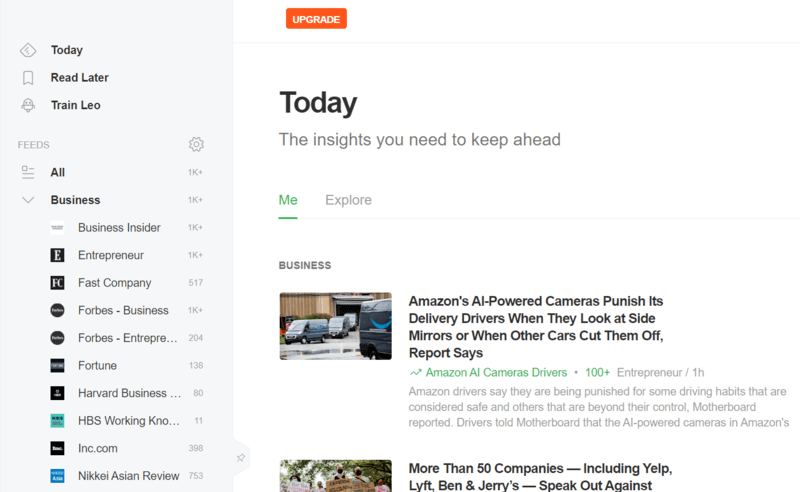This screenshot has width=800, height=492.
Task: Open the Fast Company feed
Action: pyautogui.click(x=115, y=283)
